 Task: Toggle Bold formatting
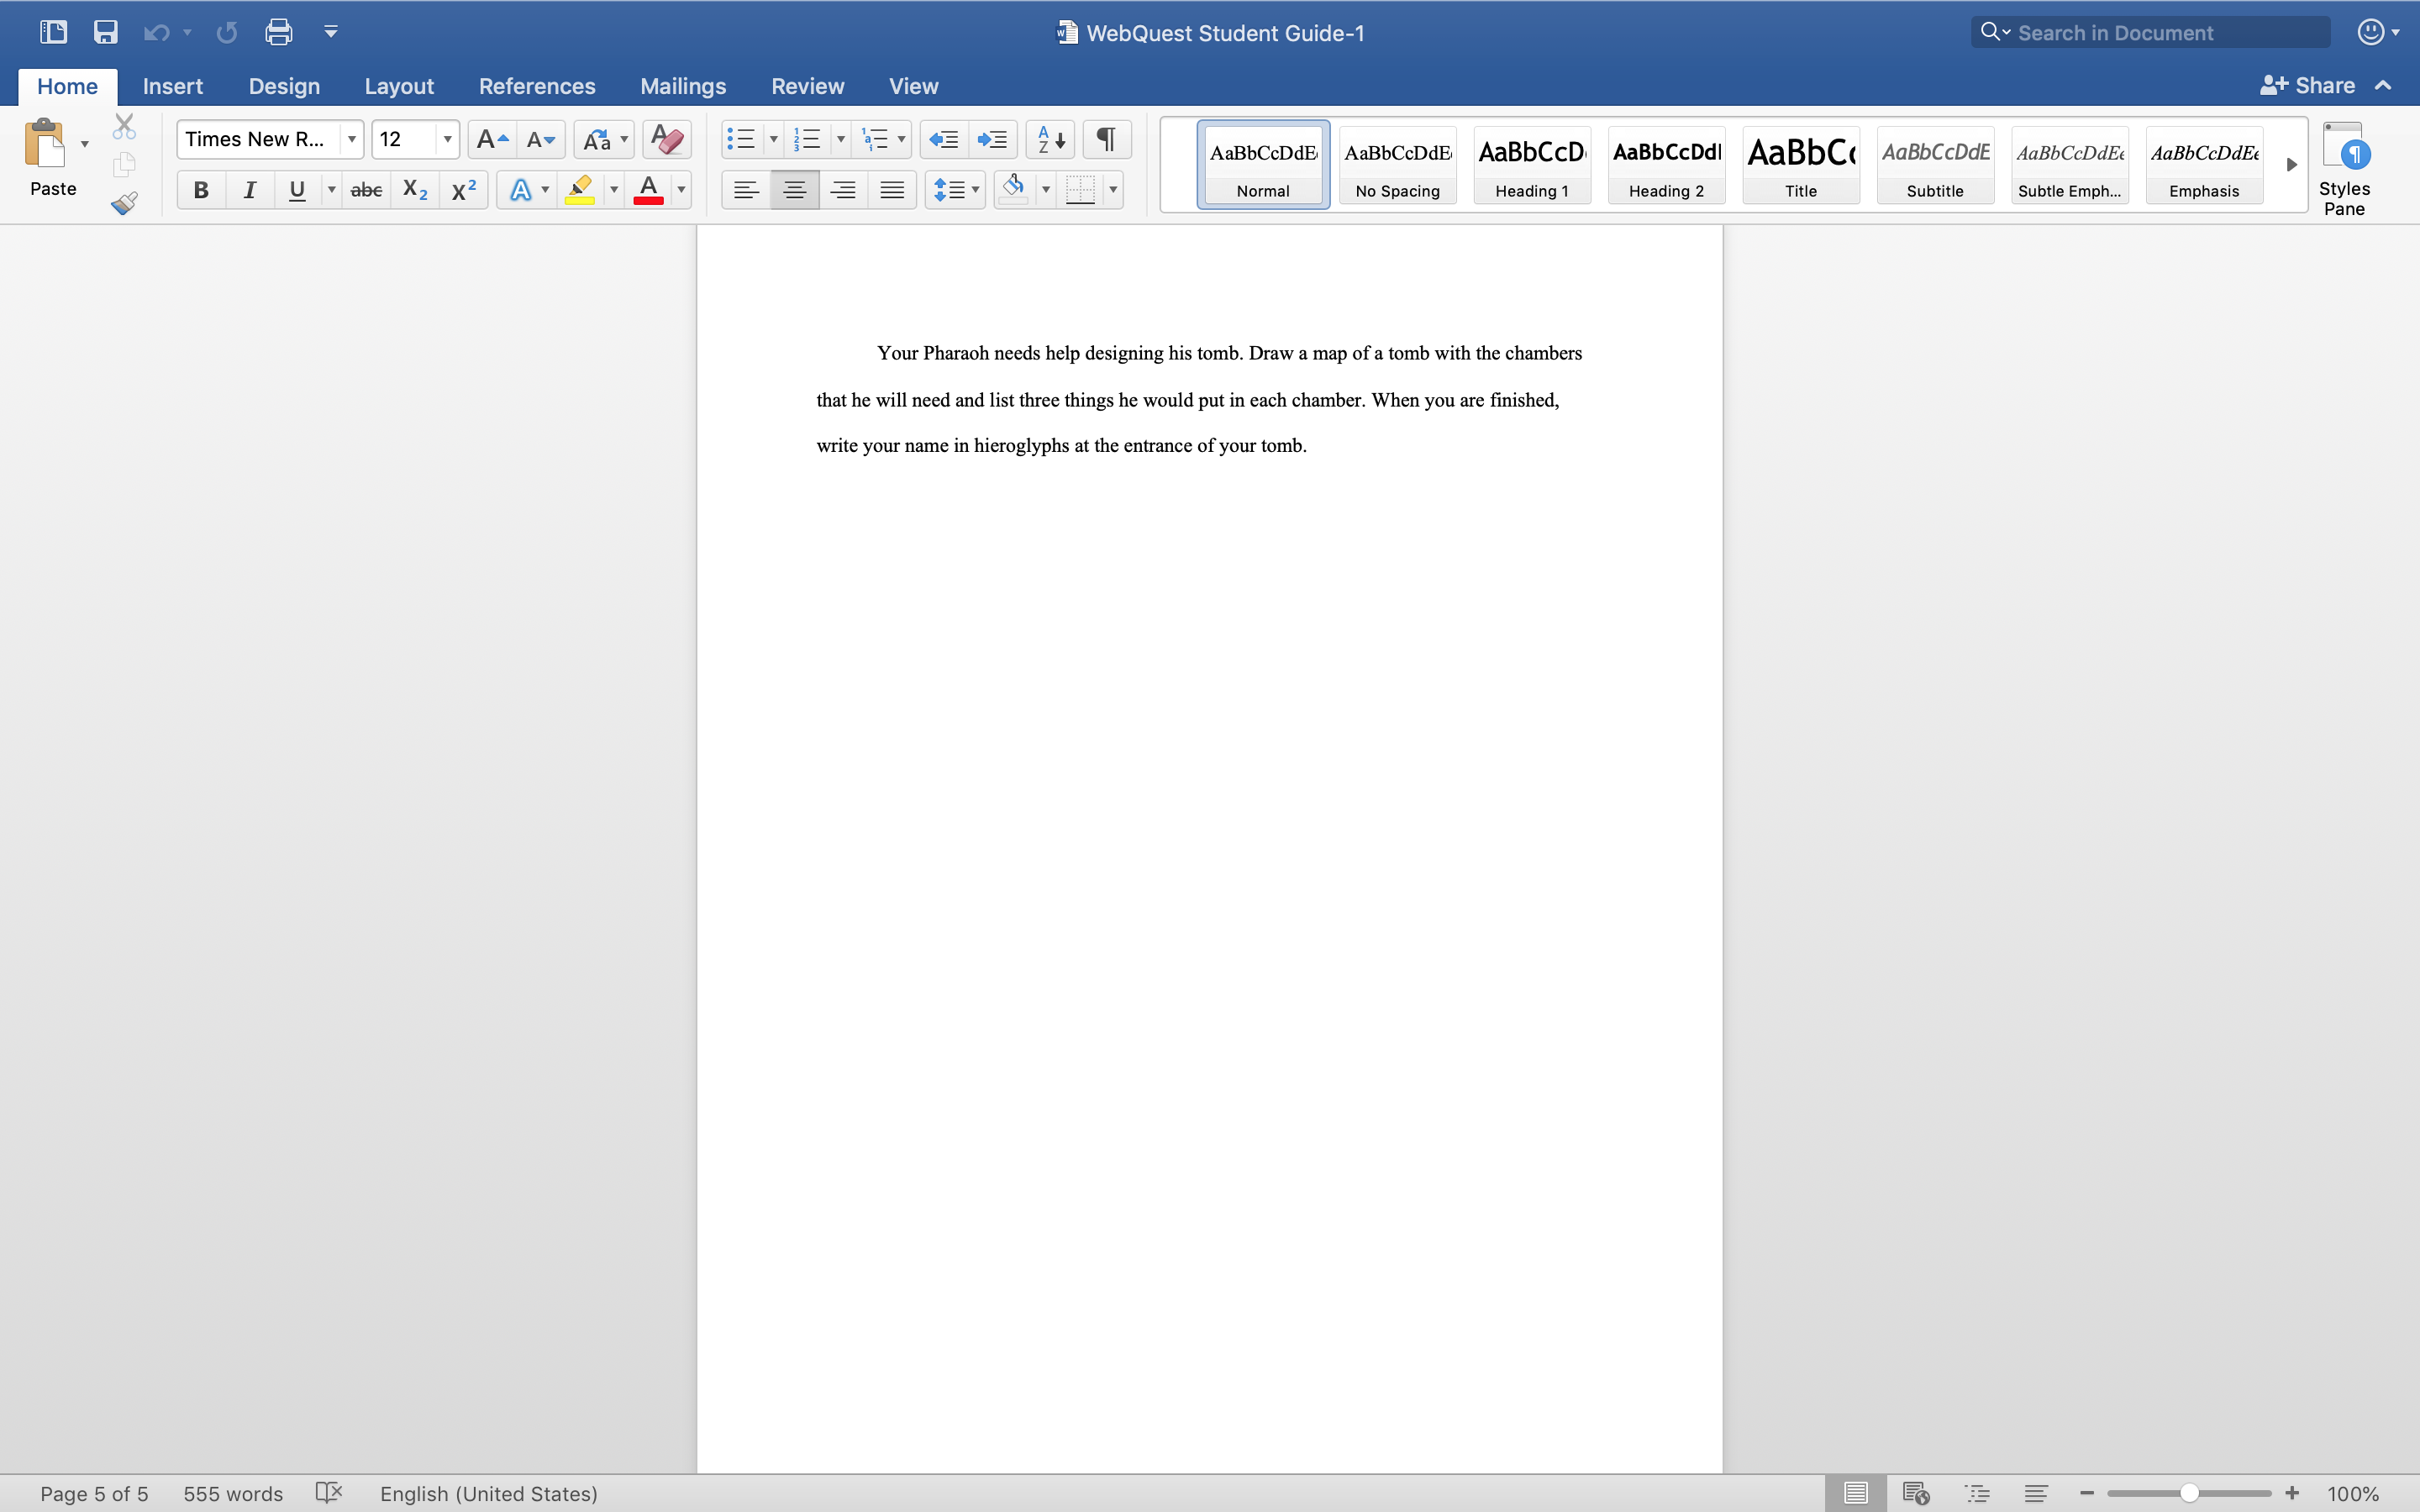pyautogui.click(x=201, y=189)
